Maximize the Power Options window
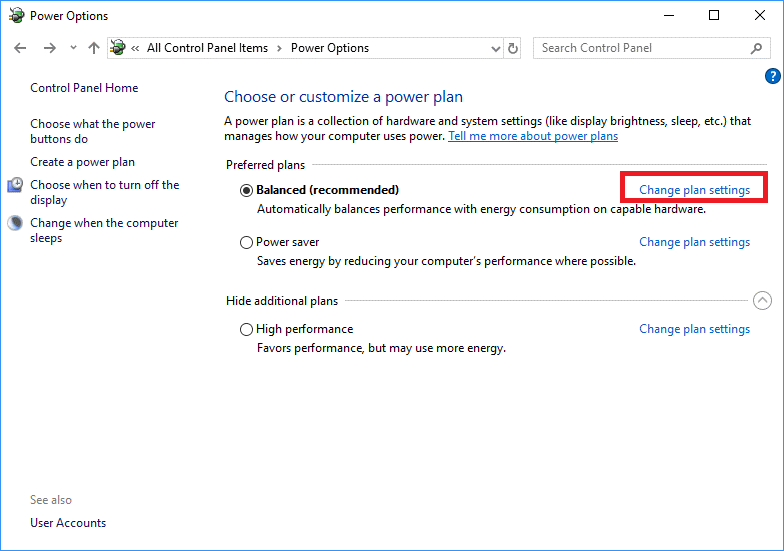784x551 pixels. tap(714, 16)
